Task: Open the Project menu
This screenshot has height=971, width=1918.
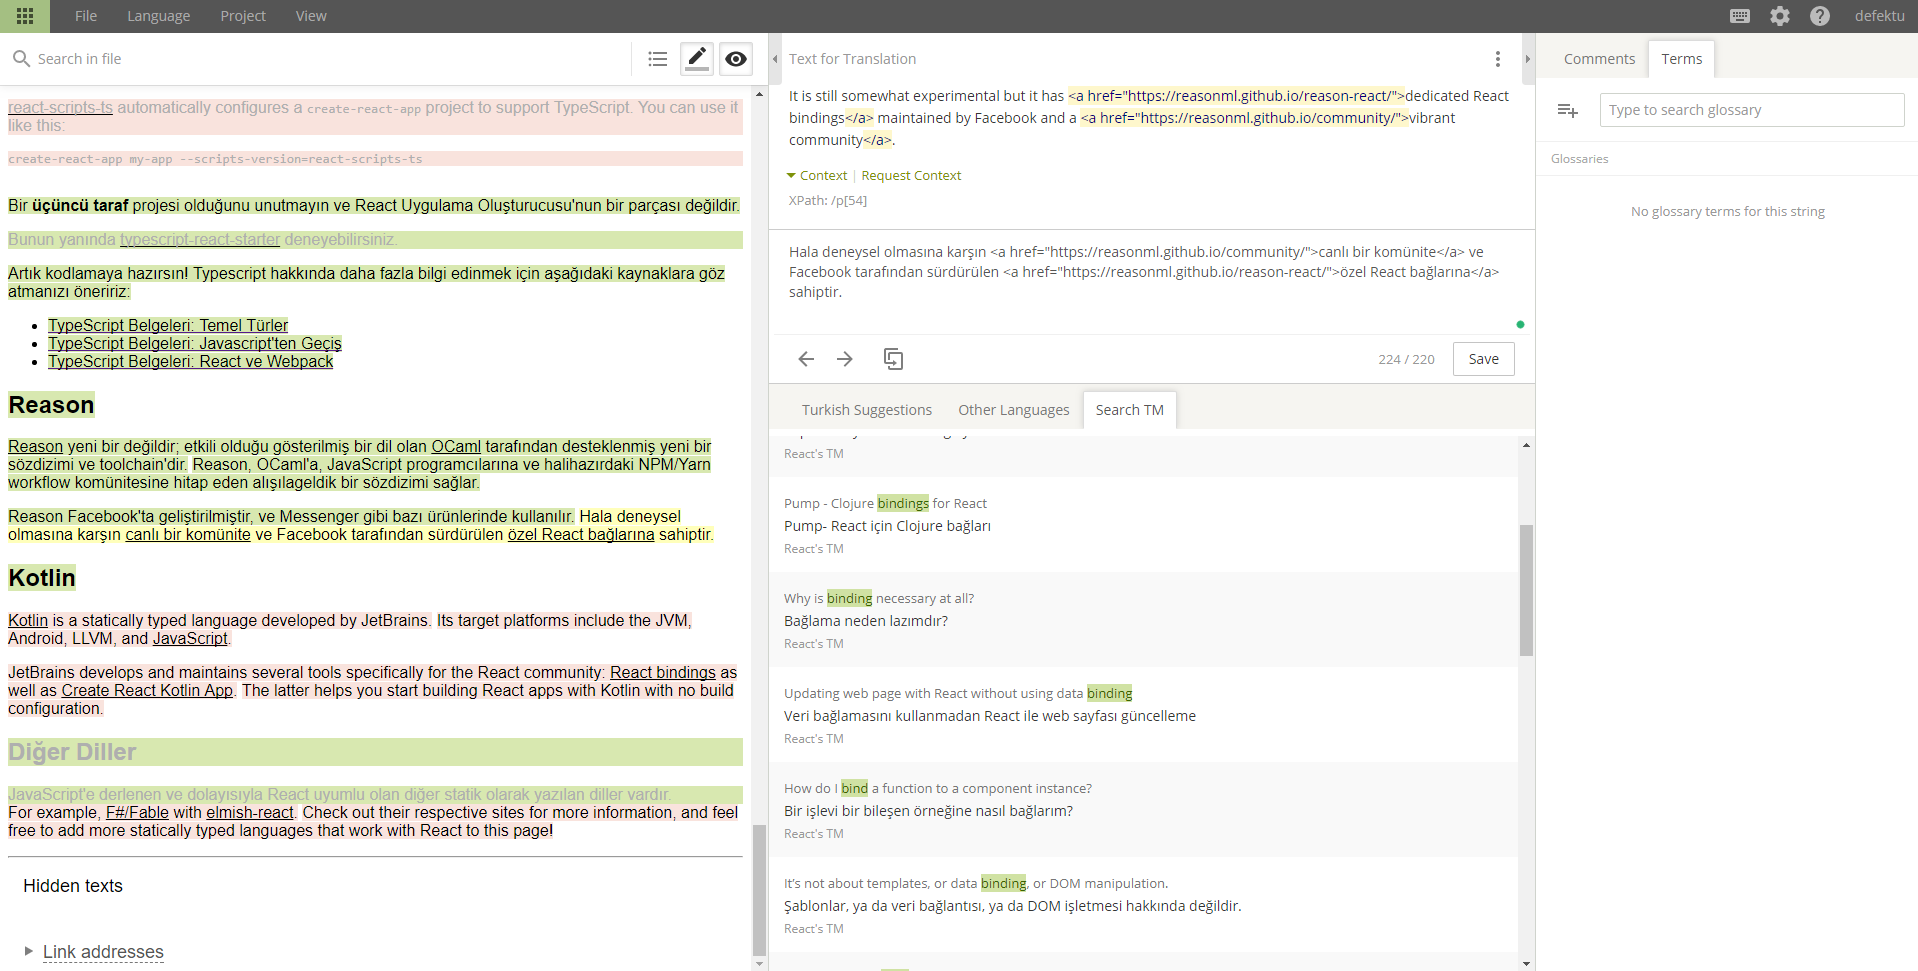Action: (243, 16)
